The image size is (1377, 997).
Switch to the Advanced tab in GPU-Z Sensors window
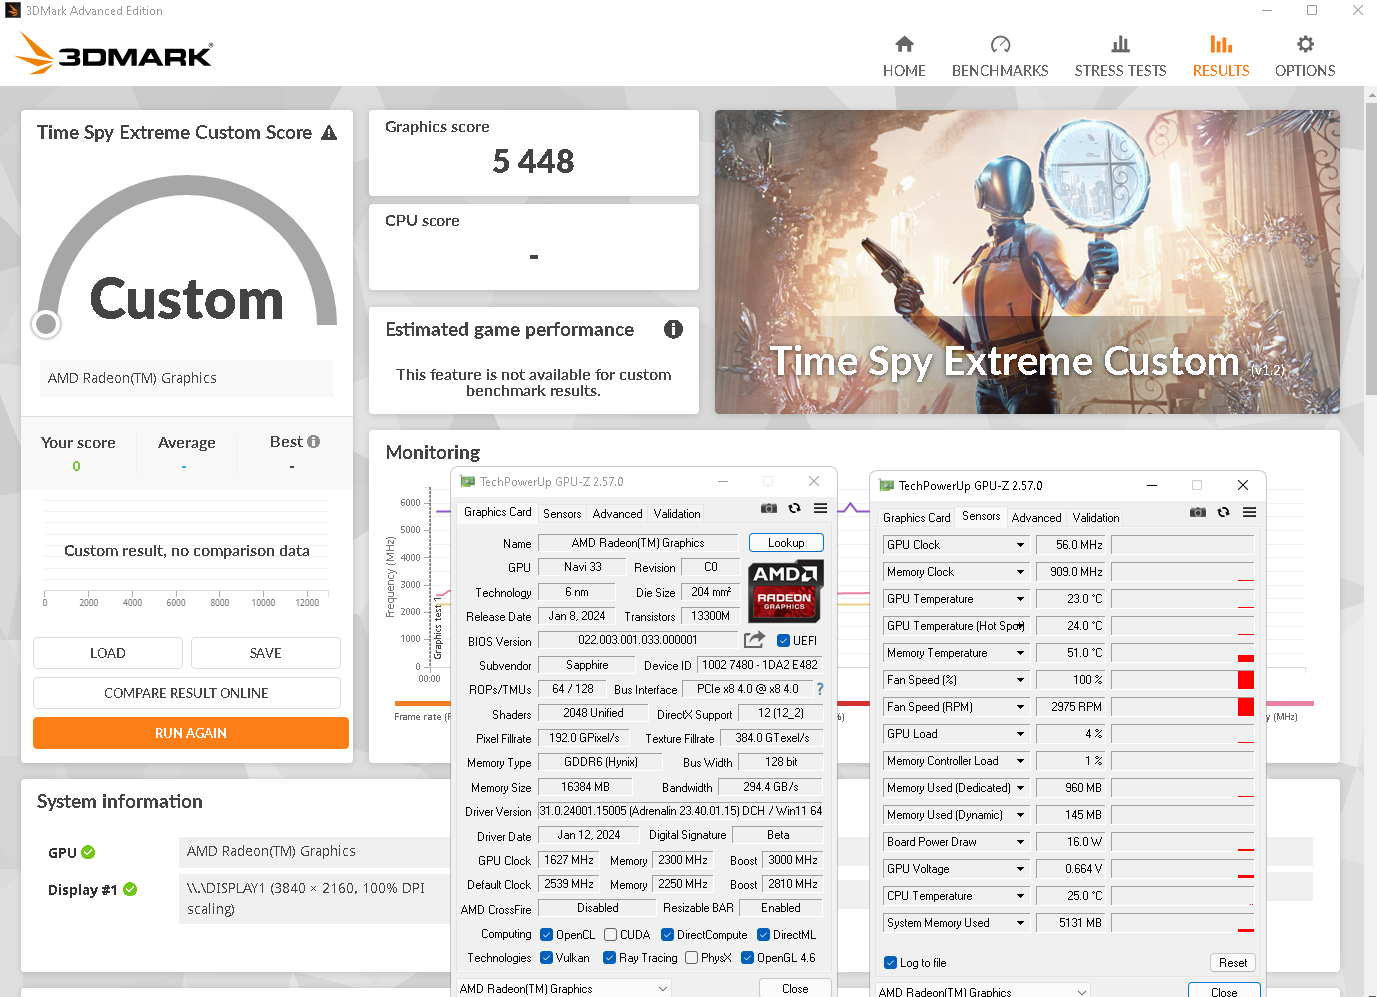pyautogui.click(x=1036, y=518)
